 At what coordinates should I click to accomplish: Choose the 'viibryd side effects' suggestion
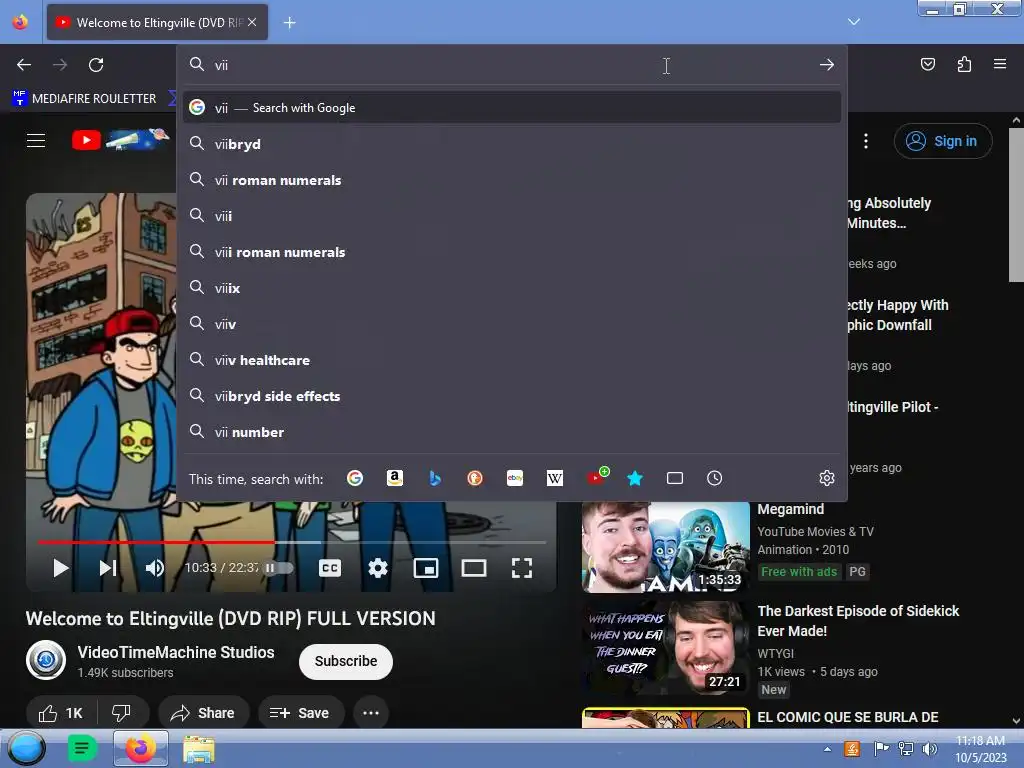click(x=512, y=396)
